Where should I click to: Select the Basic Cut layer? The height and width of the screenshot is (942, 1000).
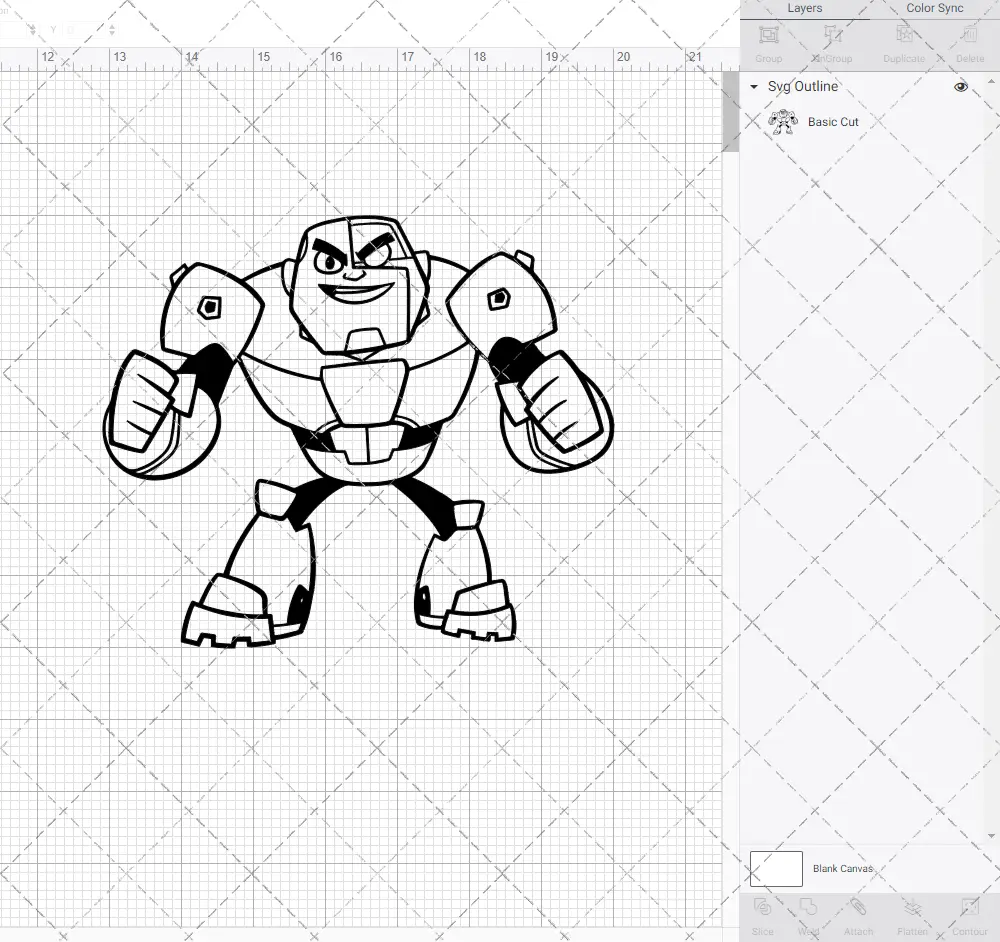(x=831, y=121)
